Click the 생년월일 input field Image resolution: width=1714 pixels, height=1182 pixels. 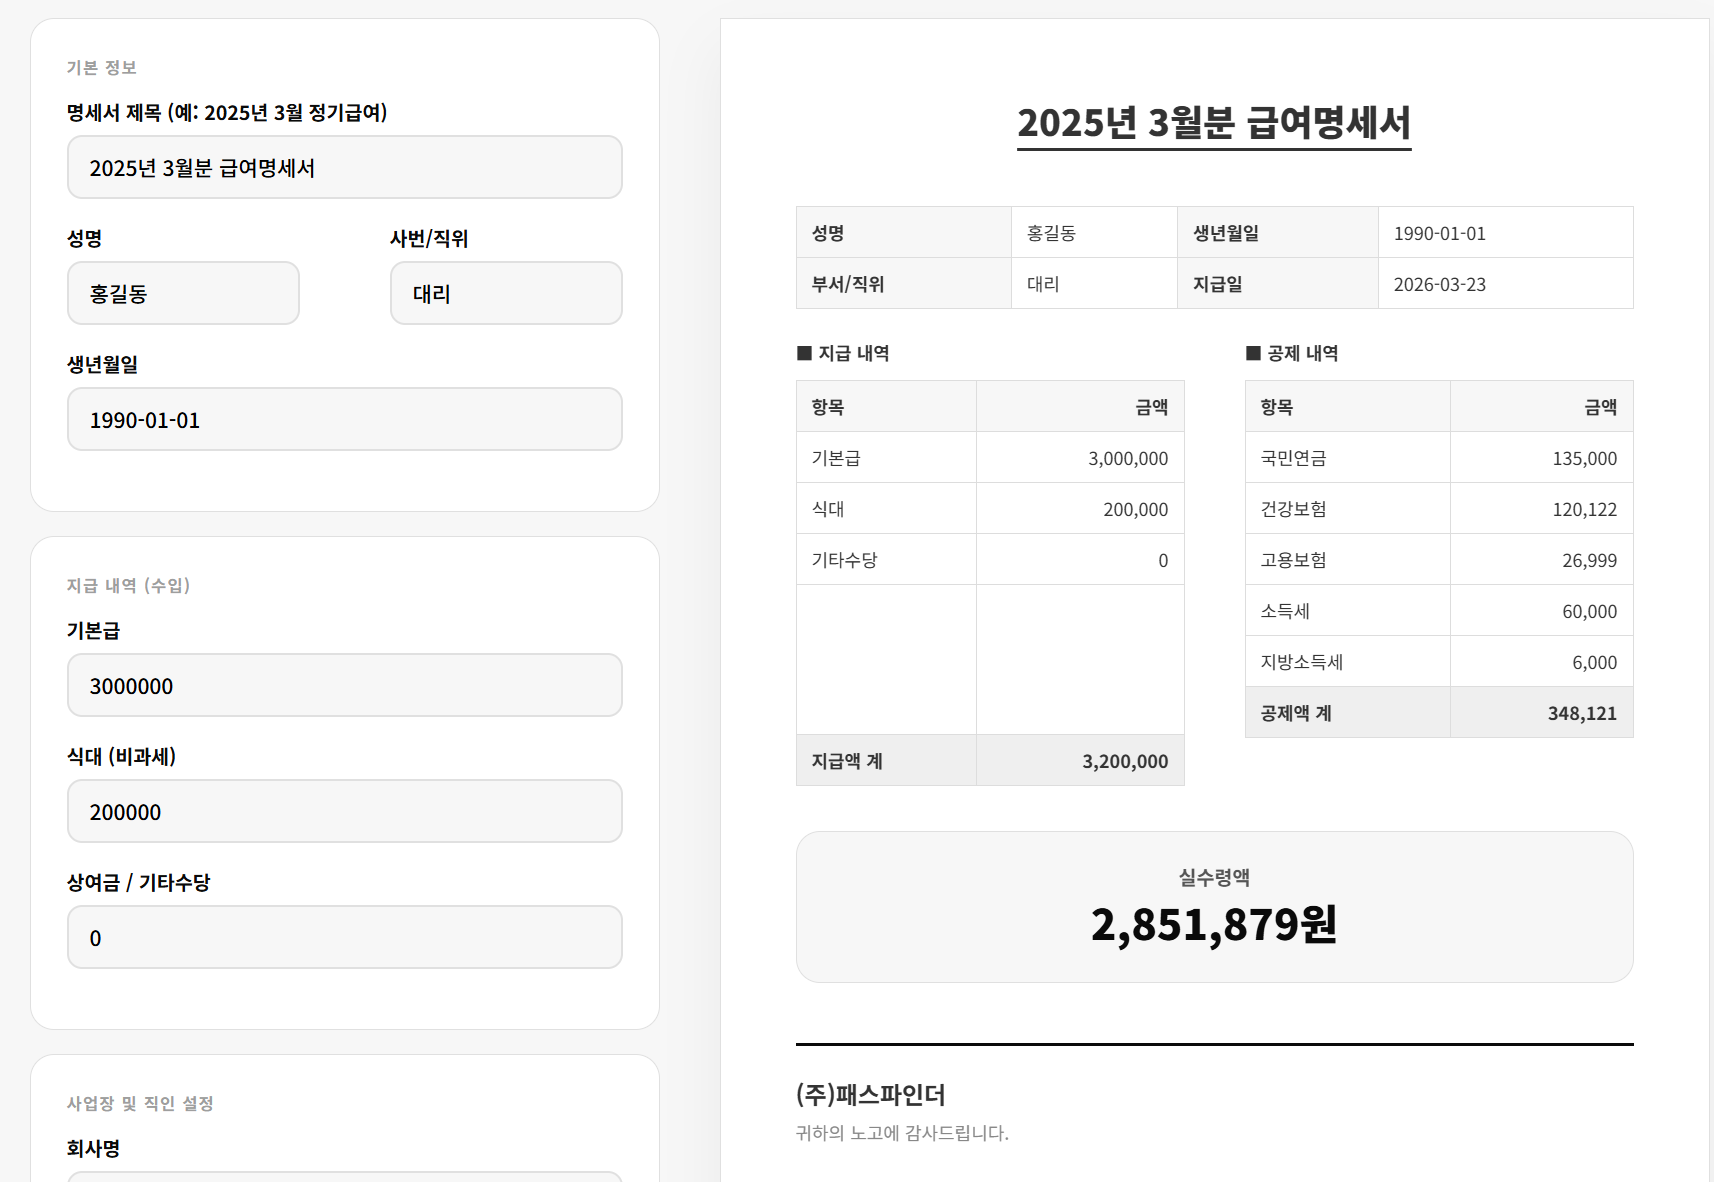click(x=344, y=420)
